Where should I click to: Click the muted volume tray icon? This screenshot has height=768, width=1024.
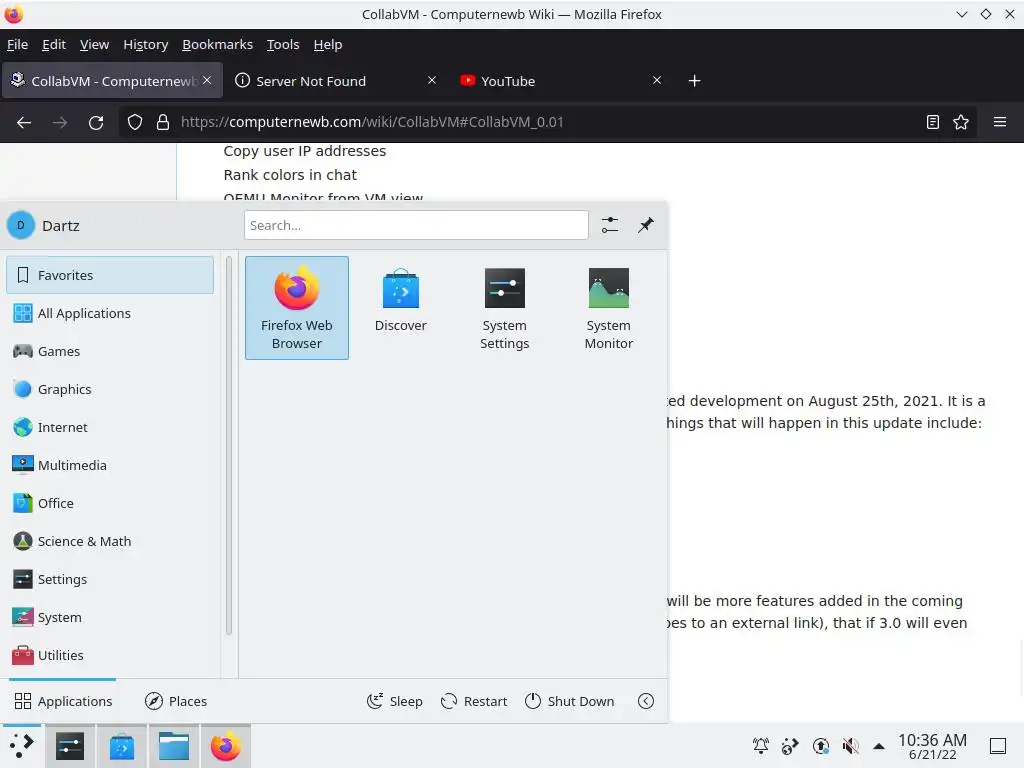pos(850,746)
